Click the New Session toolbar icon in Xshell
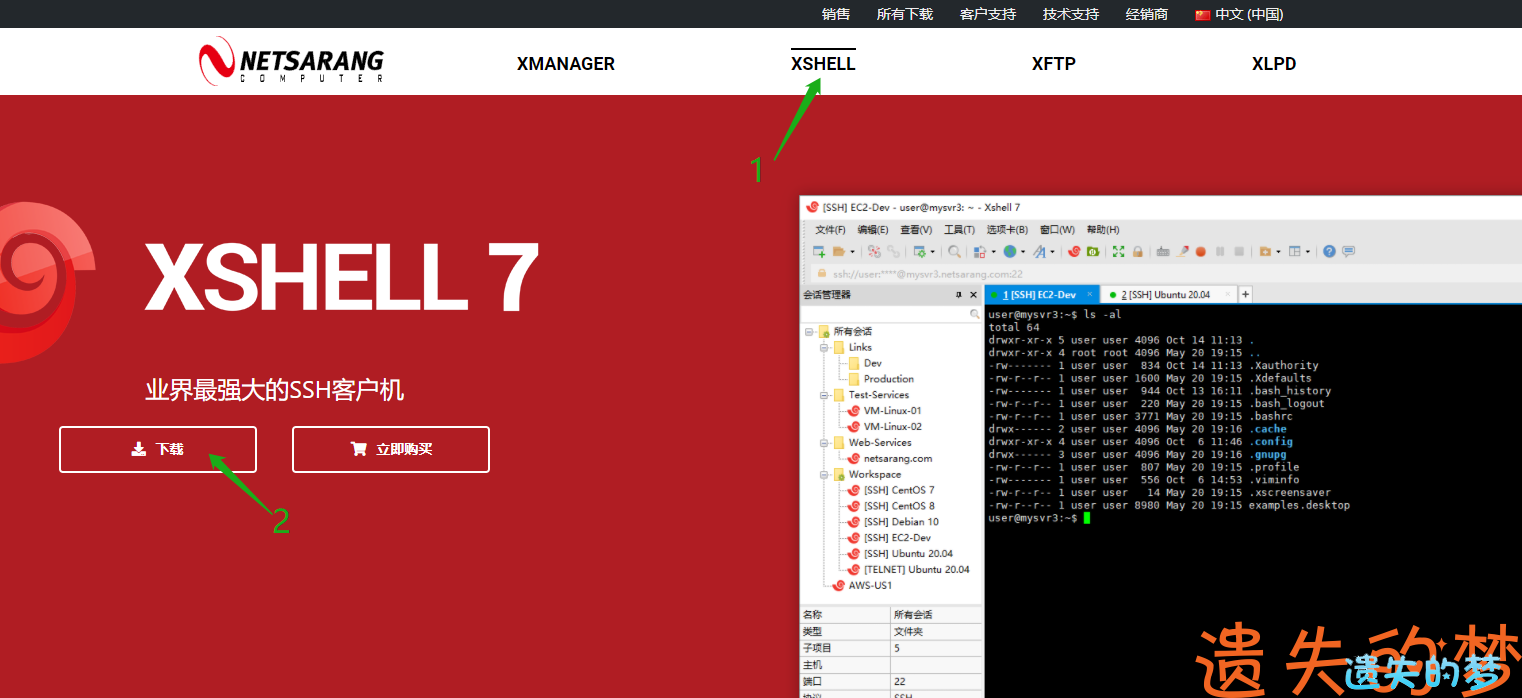Screen dimensions: 1522x698 pyautogui.click(x=819, y=251)
